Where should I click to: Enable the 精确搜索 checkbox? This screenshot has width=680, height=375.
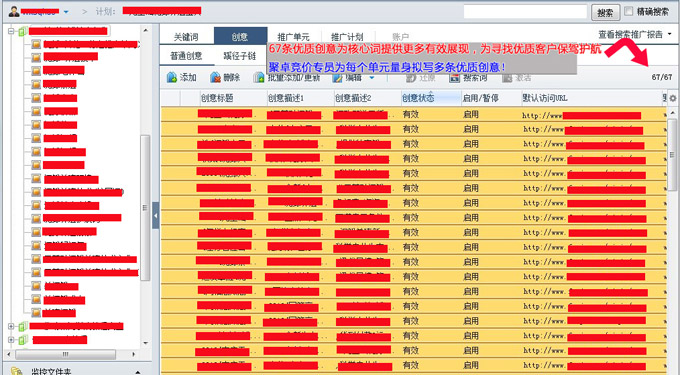(x=628, y=11)
